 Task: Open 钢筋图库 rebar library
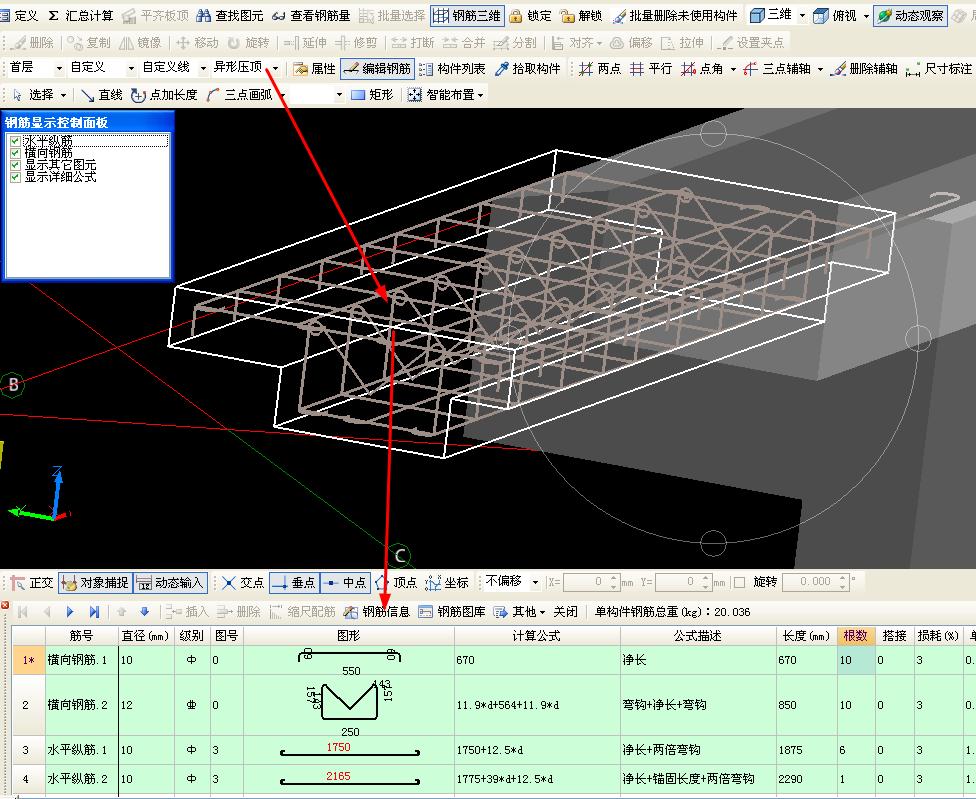point(452,612)
